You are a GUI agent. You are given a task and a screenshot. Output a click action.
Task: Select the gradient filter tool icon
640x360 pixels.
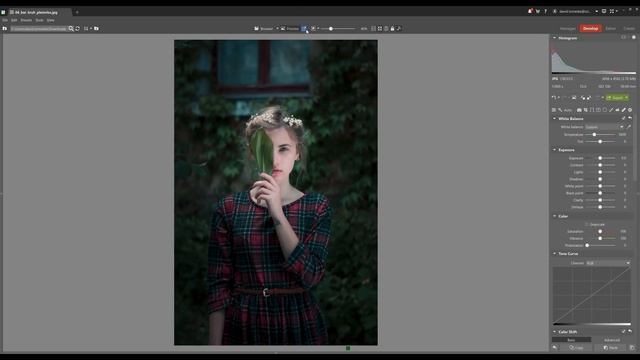598,110
